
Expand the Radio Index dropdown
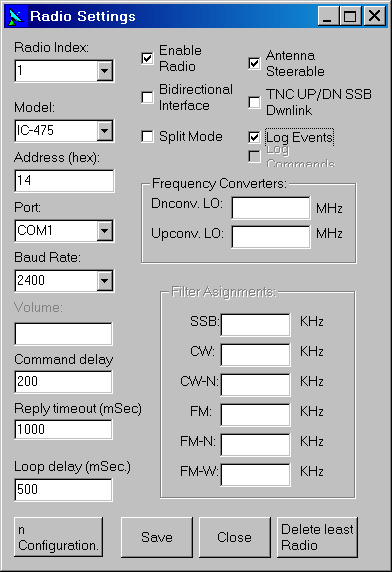point(105,70)
